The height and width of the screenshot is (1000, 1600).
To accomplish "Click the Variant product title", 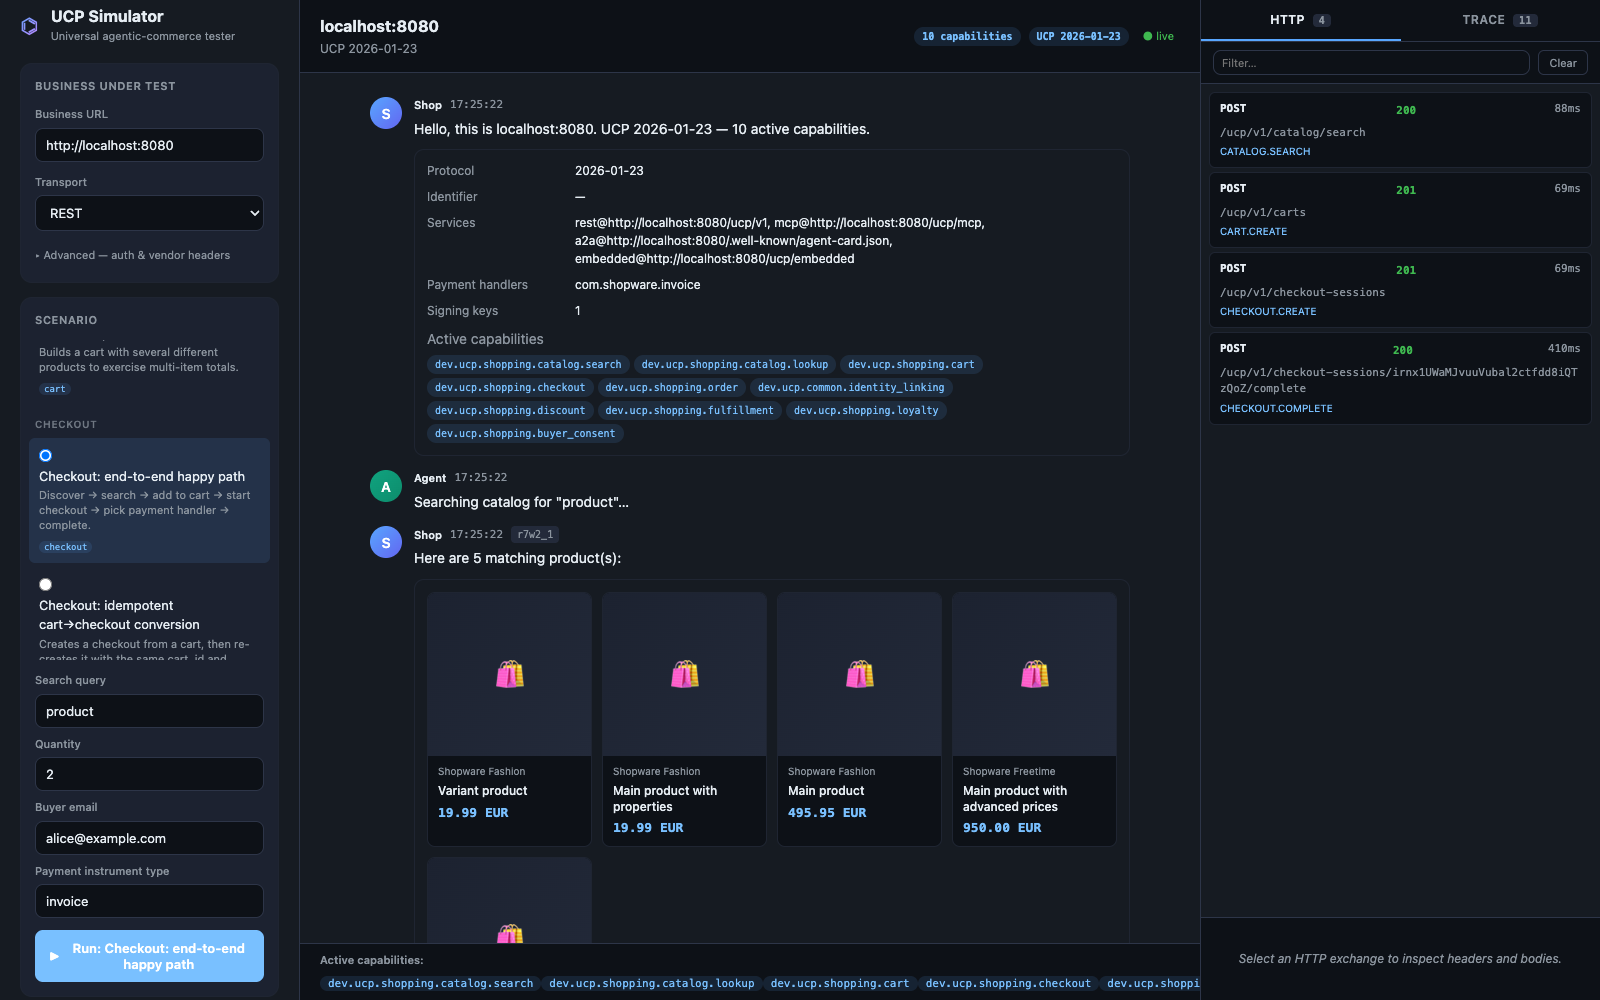I will (482, 790).
